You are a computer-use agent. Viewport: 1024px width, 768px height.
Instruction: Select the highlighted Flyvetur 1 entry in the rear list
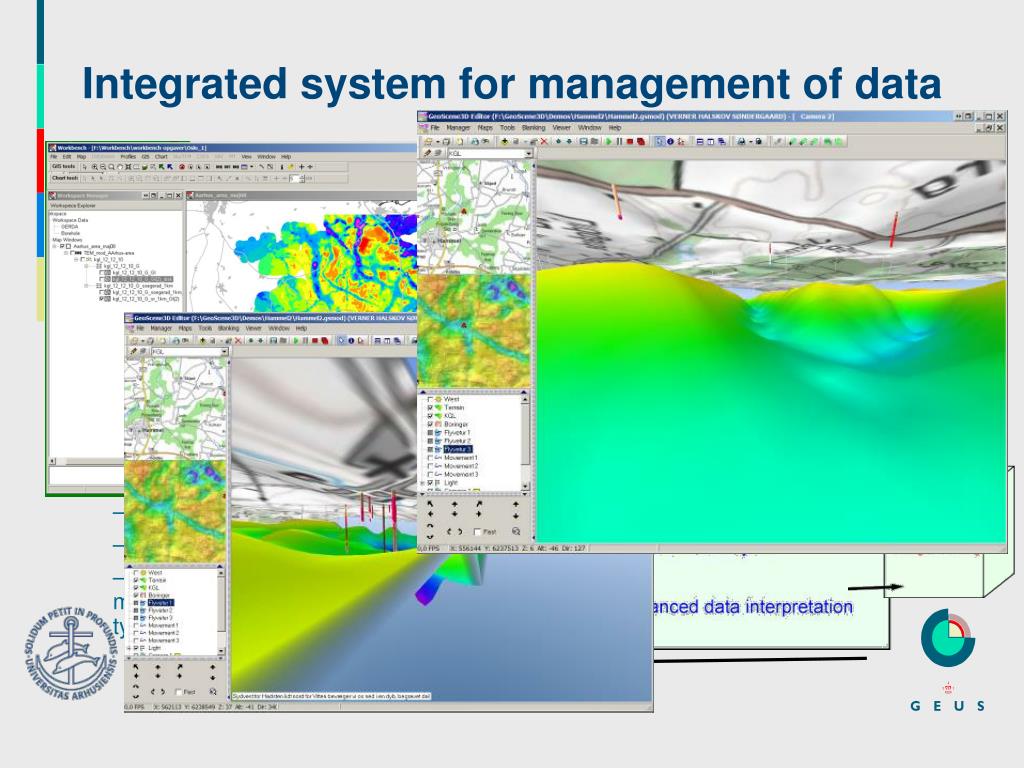point(161,603)
